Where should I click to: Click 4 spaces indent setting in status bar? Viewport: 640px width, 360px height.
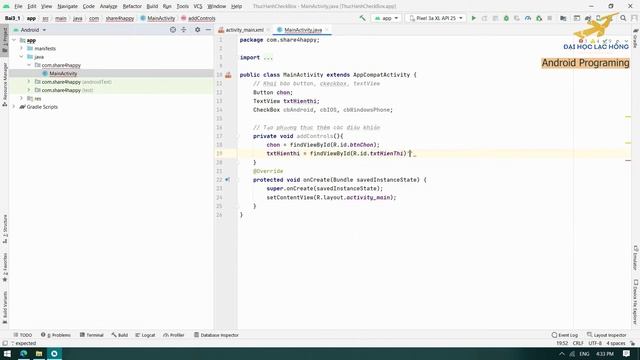click(x=616, y=343)
